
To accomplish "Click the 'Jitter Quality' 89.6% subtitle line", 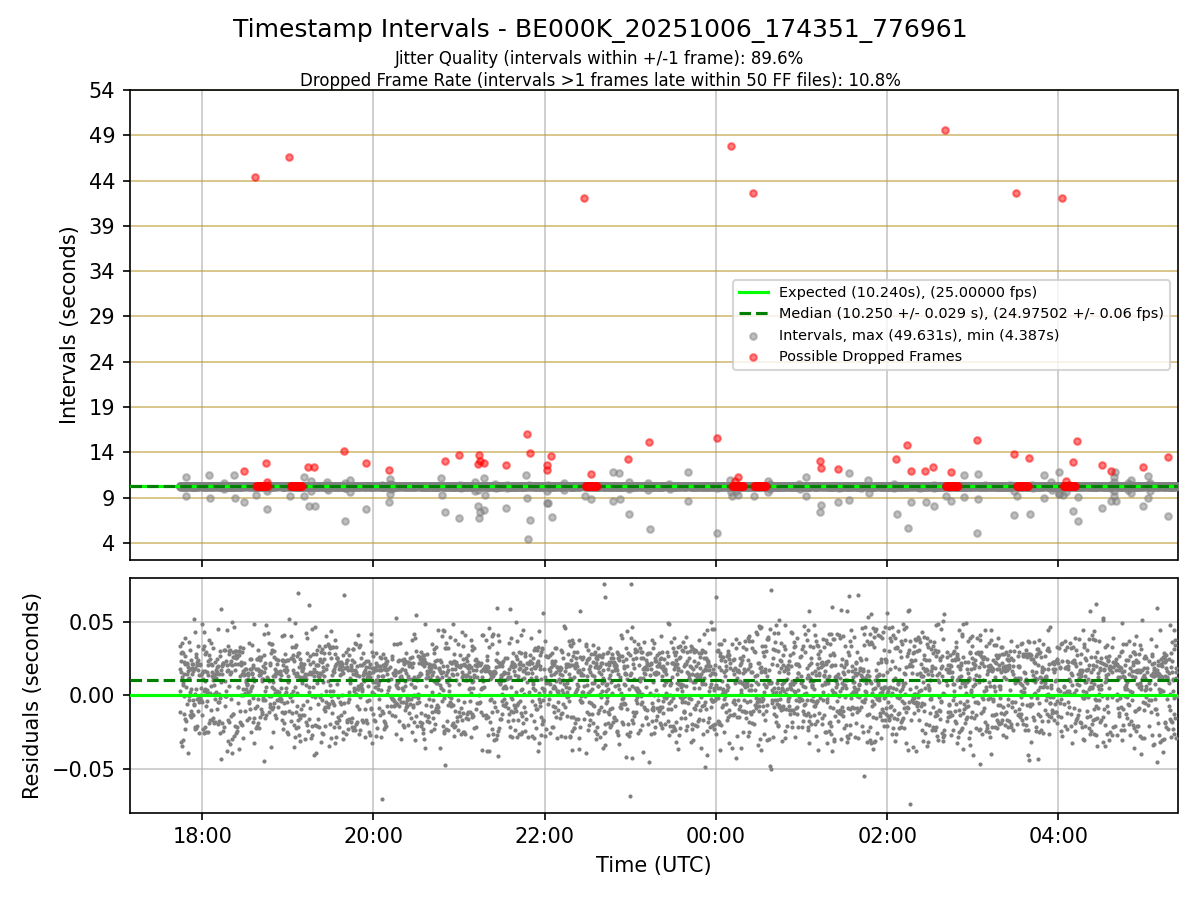I will pos(599,58).
